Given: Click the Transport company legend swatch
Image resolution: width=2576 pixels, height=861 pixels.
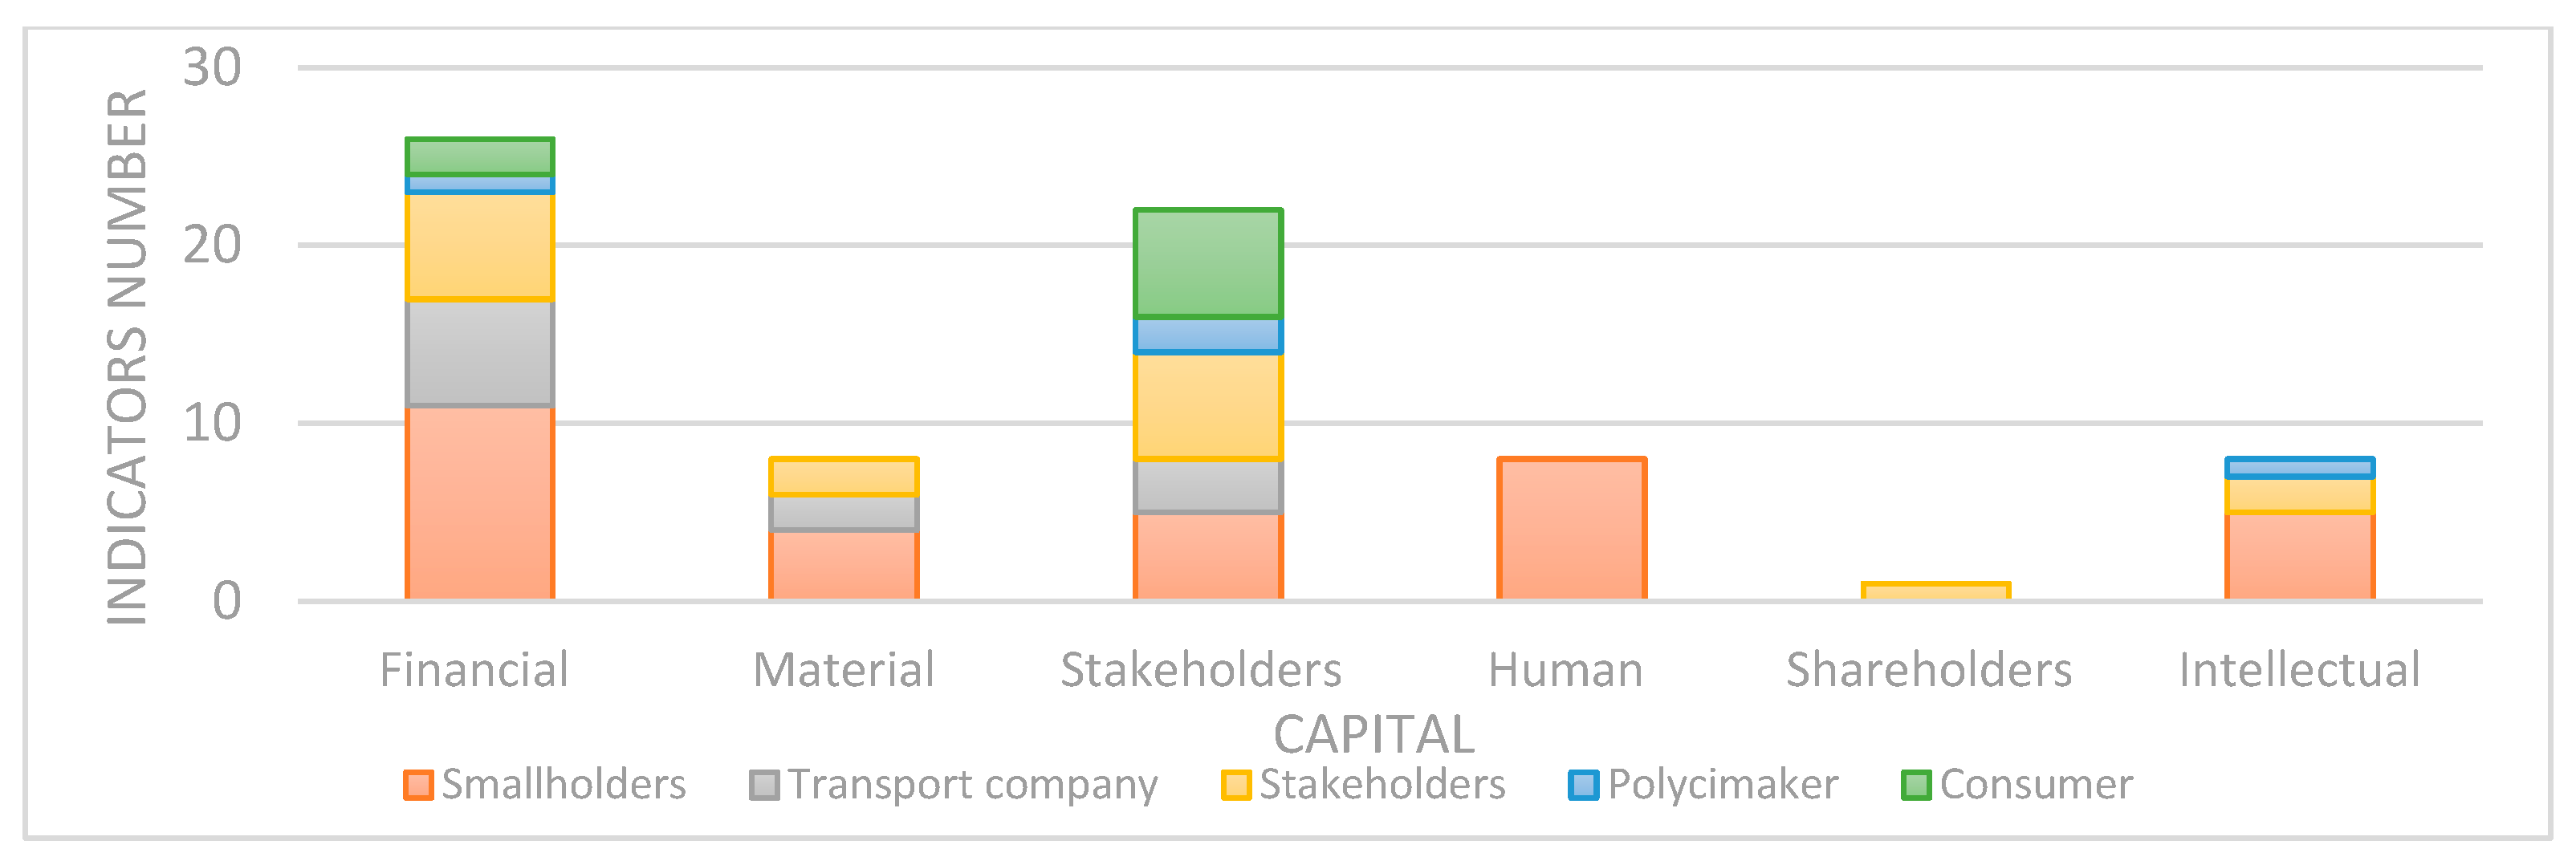Looking at the screenshot, I should tap(764, 785).
